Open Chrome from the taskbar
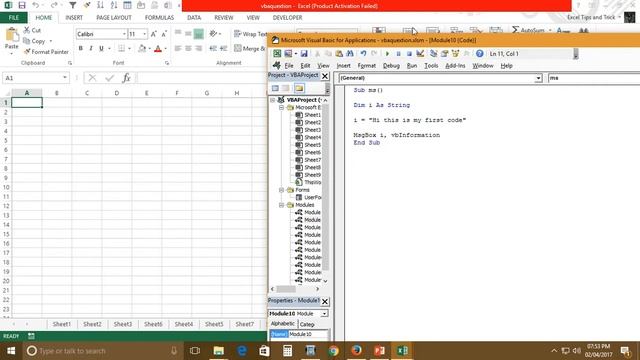The image size is (640, 360). [x=333, y=351]
